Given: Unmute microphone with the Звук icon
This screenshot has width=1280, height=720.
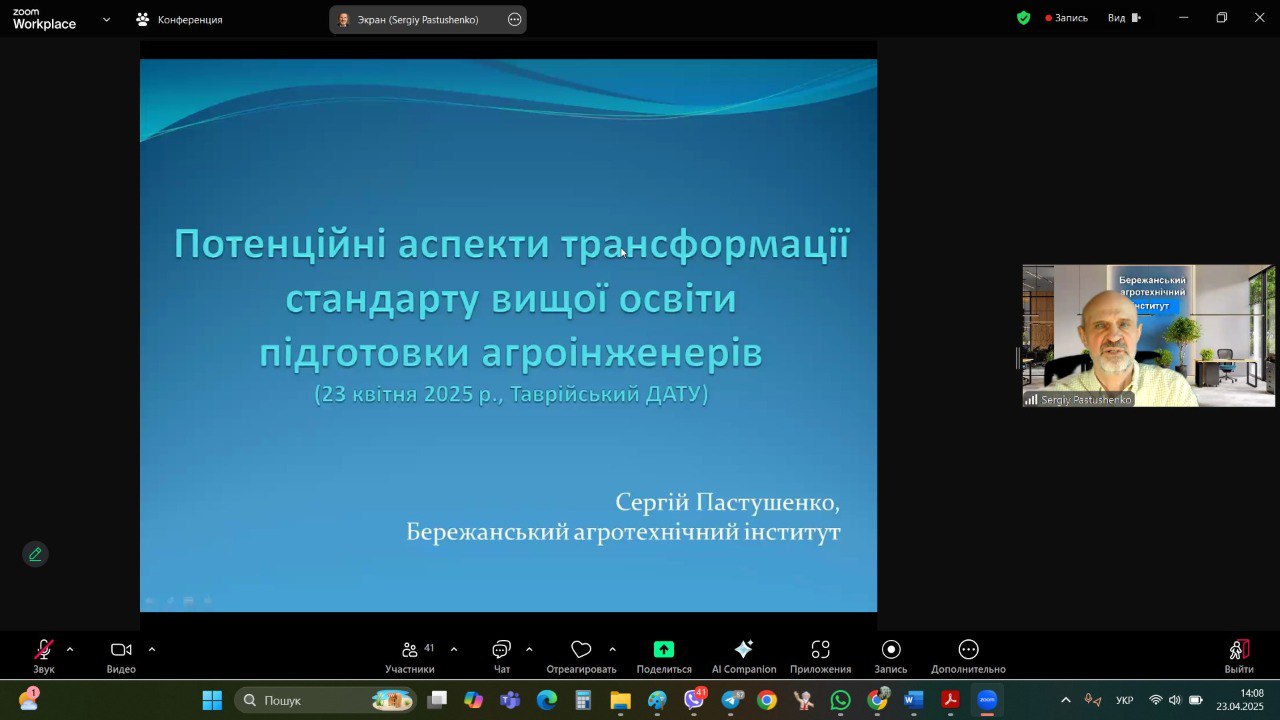Looking at the screenshot, I should click(43, 650).
